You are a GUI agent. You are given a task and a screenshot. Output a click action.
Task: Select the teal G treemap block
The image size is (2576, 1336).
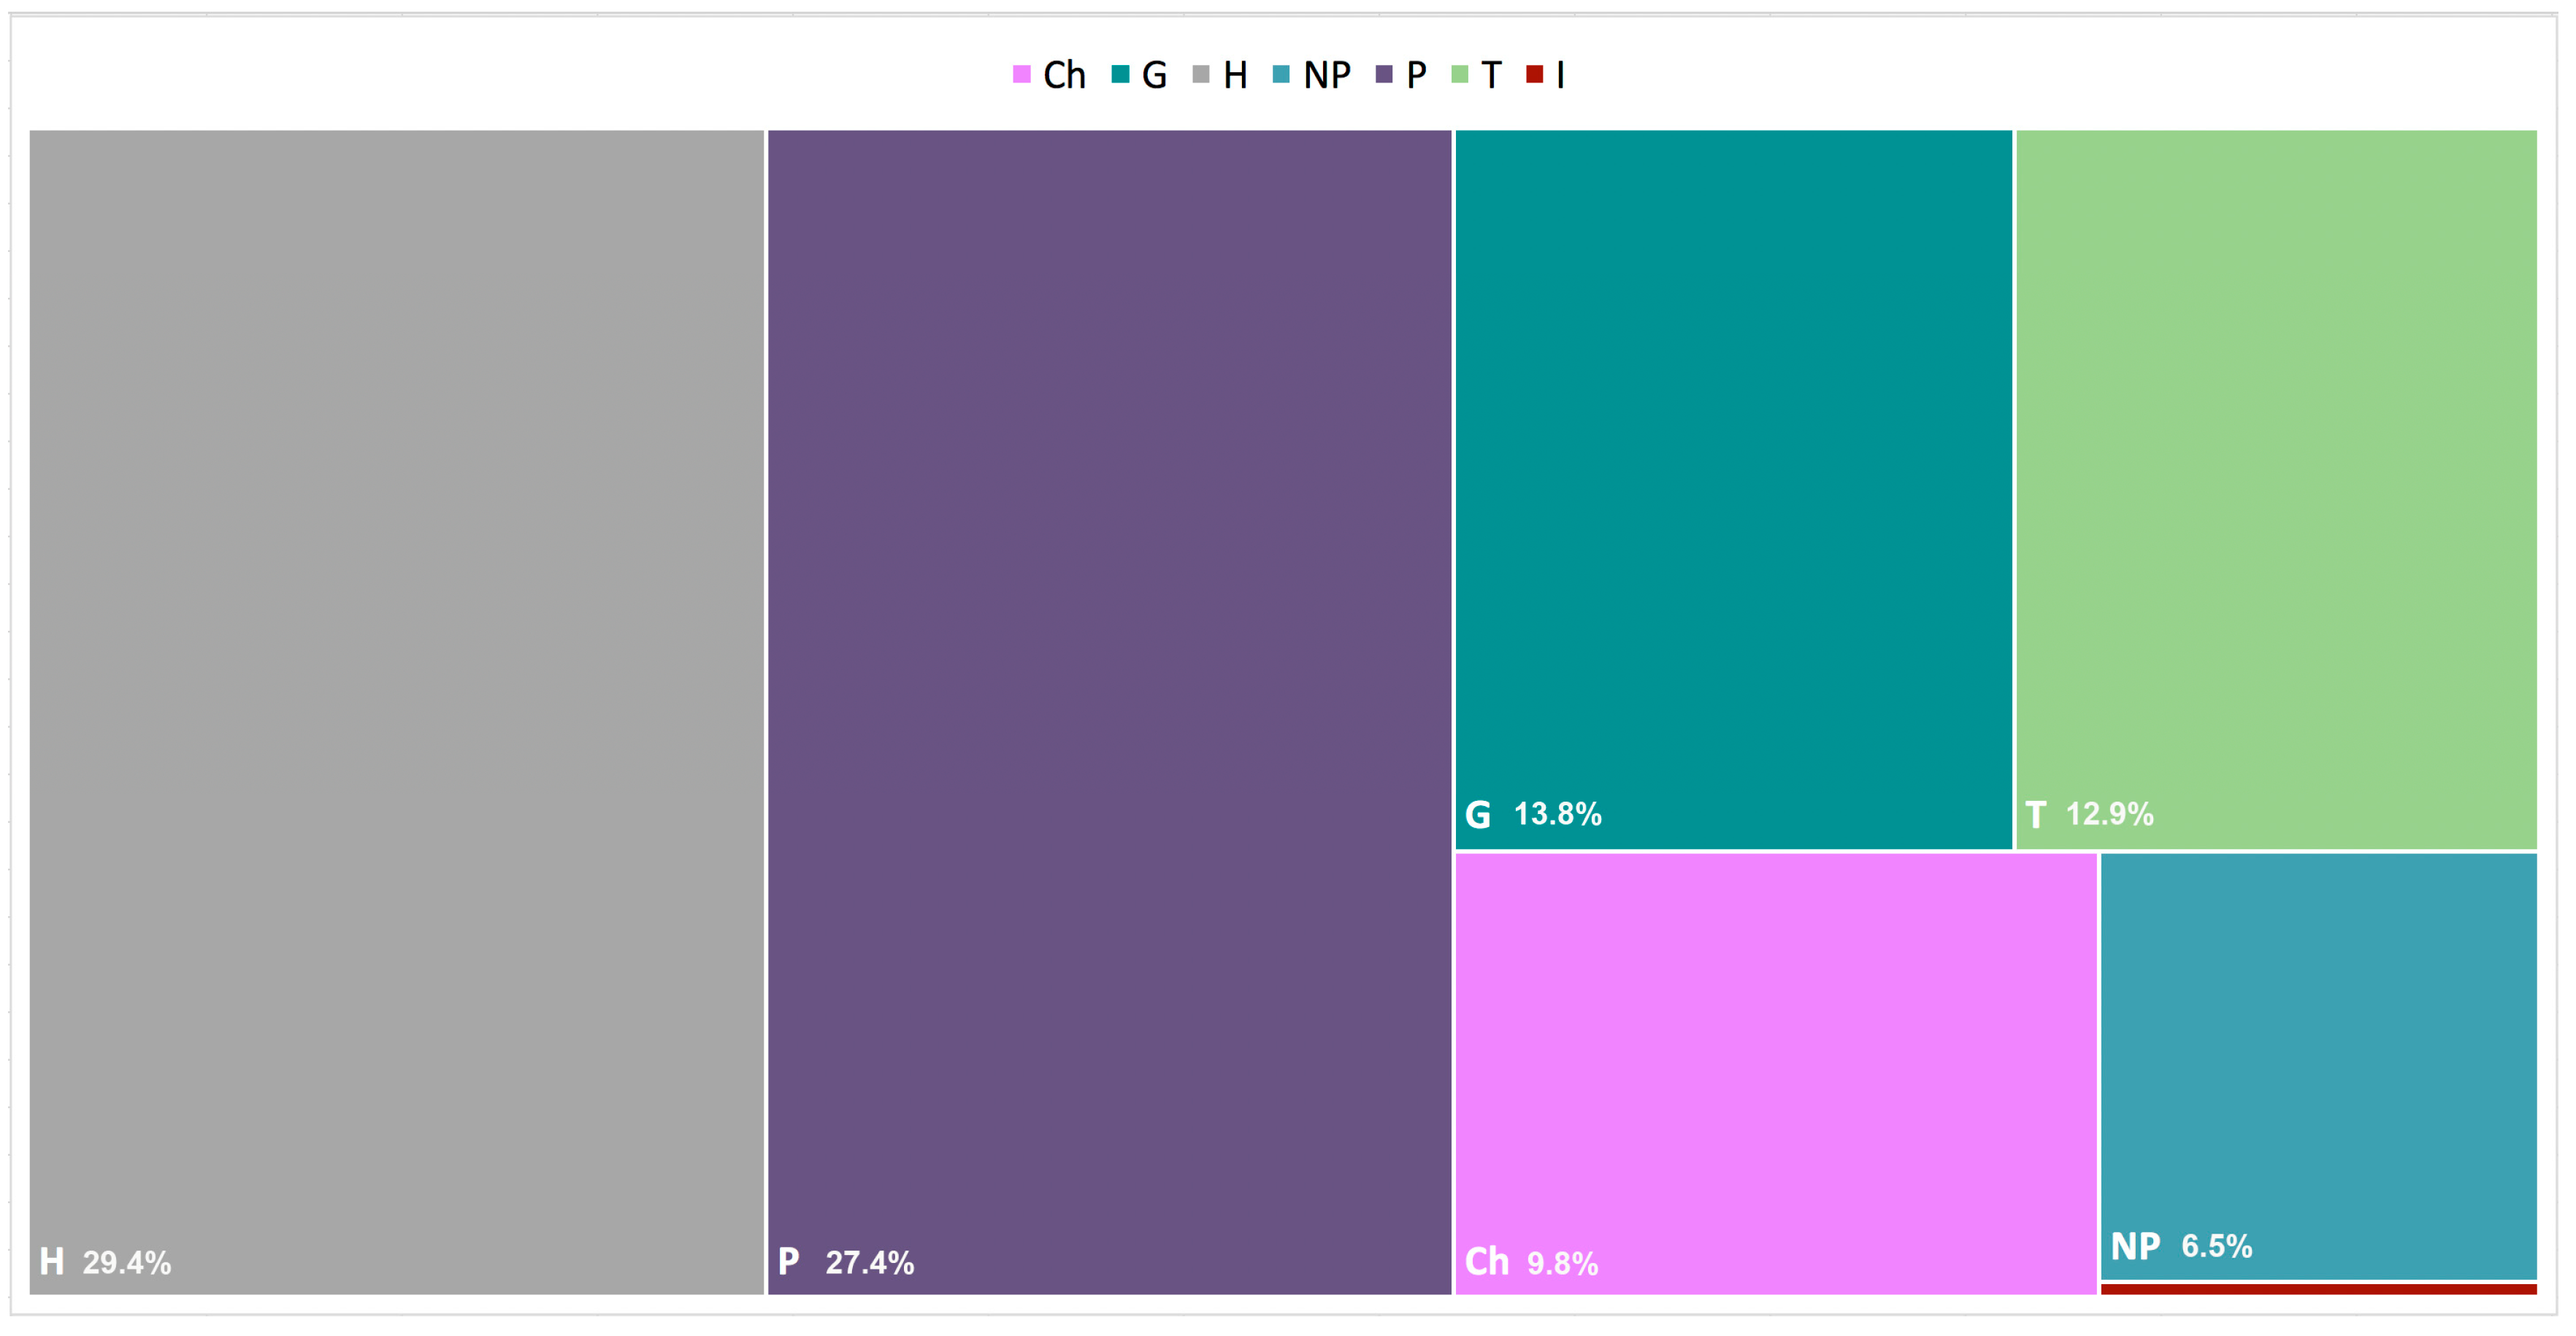[1733, 450]
